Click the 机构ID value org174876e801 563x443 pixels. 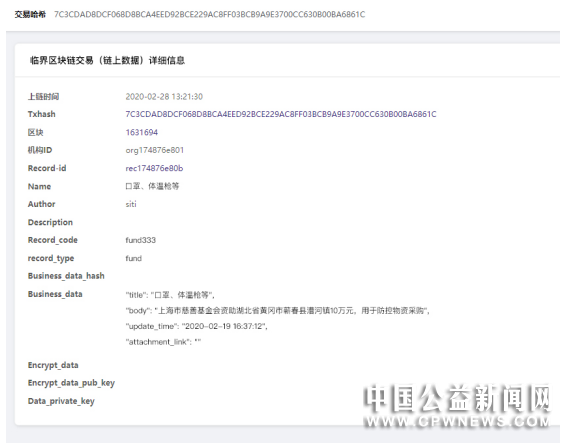[x=154, y=150]
